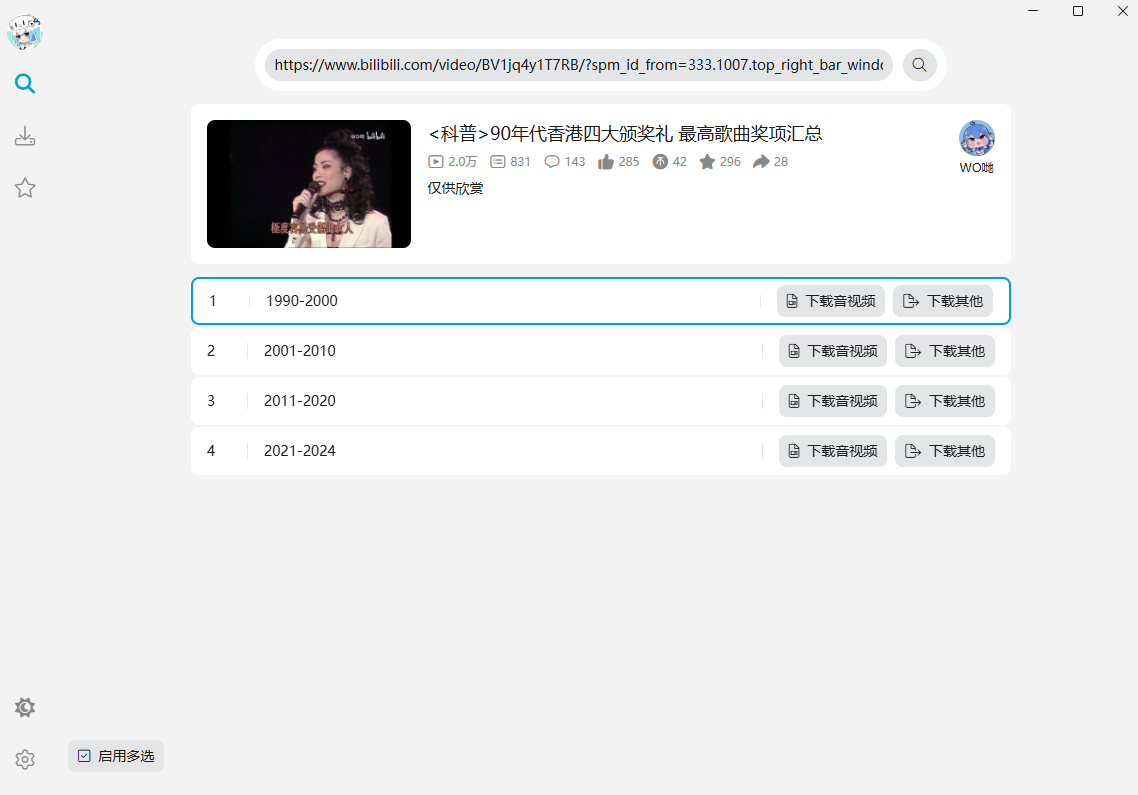Image resolution: width=1138 pixels, height=795 pixels.
Task: Click the user avatar in sidebar top
Action: tap(25, 32)
